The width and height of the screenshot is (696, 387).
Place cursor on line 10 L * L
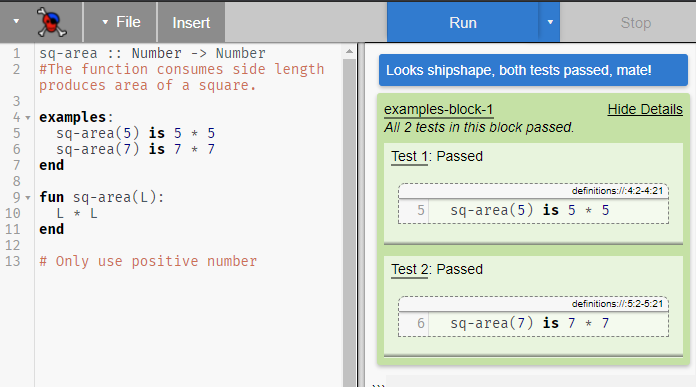tap(76, 213)
